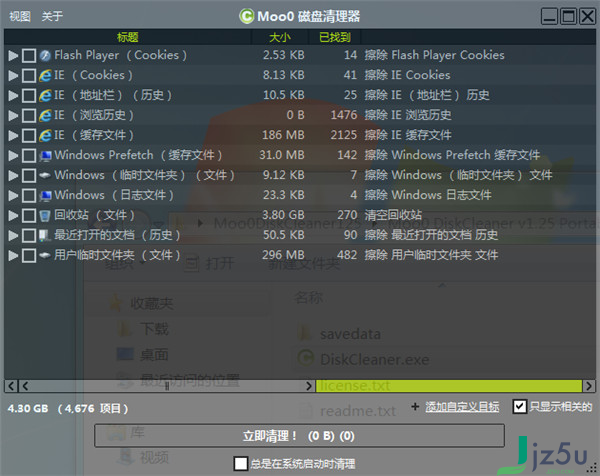
Task: Check the 最近打开的文档 (历史) checkbox
Action: pos(29,235)
